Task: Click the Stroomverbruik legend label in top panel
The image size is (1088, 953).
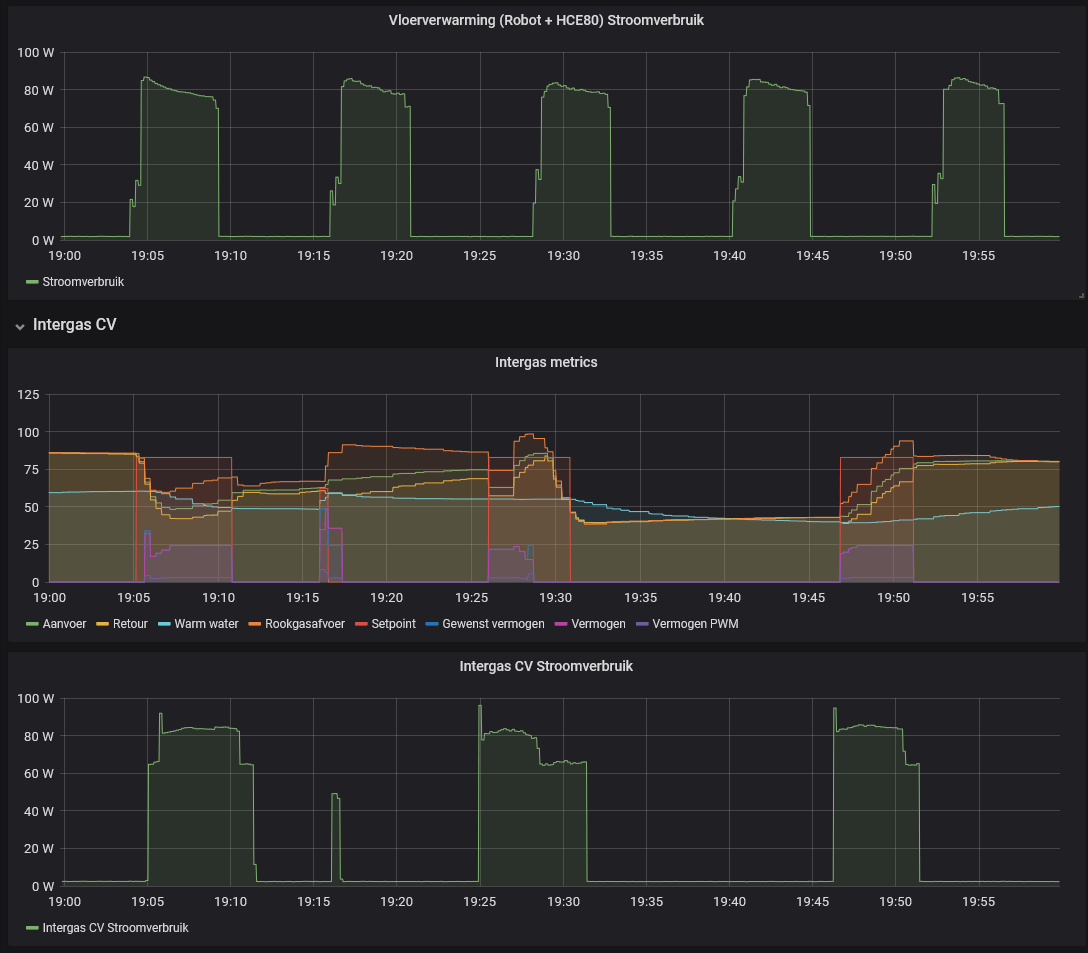Action: [x=83, y=282]
